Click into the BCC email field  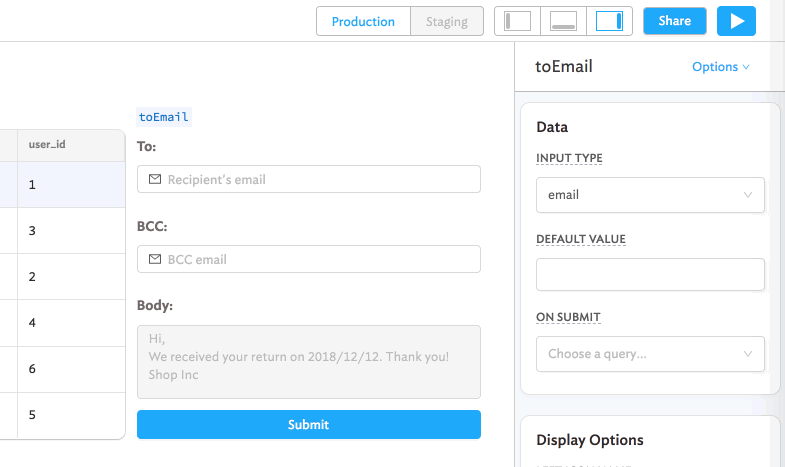pyautogui.click(x=320, y=259)
